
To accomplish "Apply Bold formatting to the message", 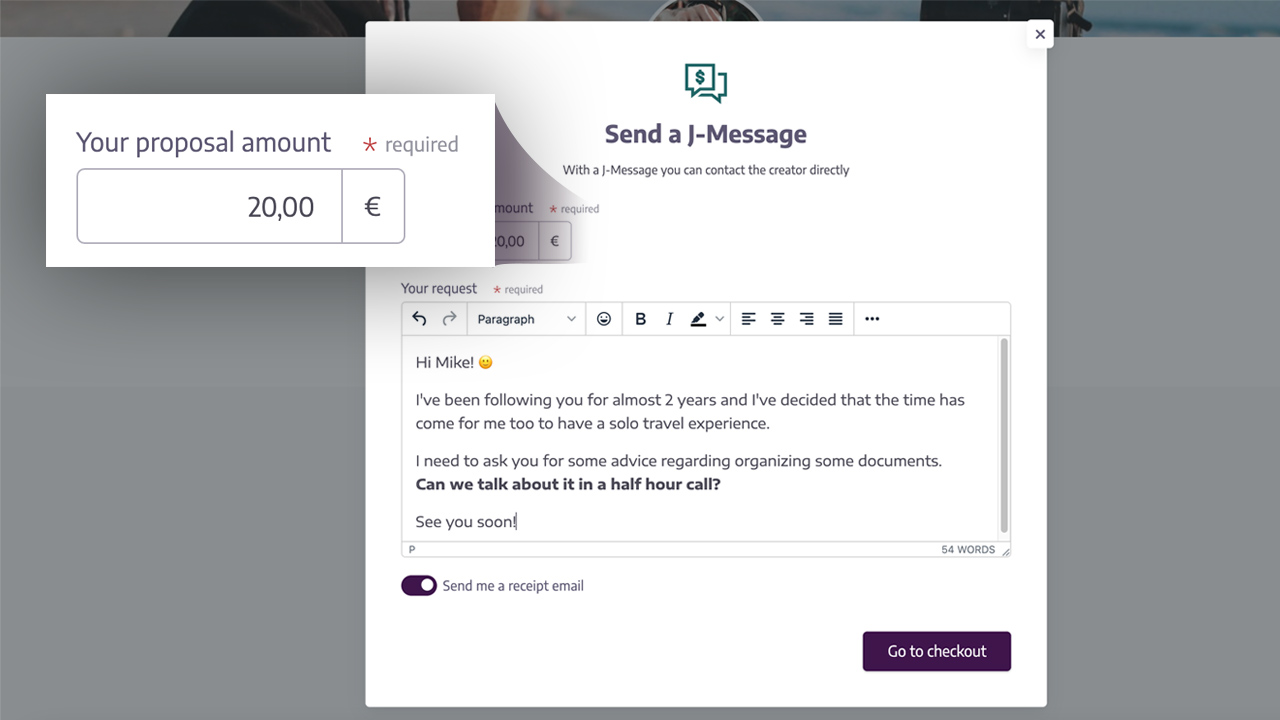I will point(640,318).
